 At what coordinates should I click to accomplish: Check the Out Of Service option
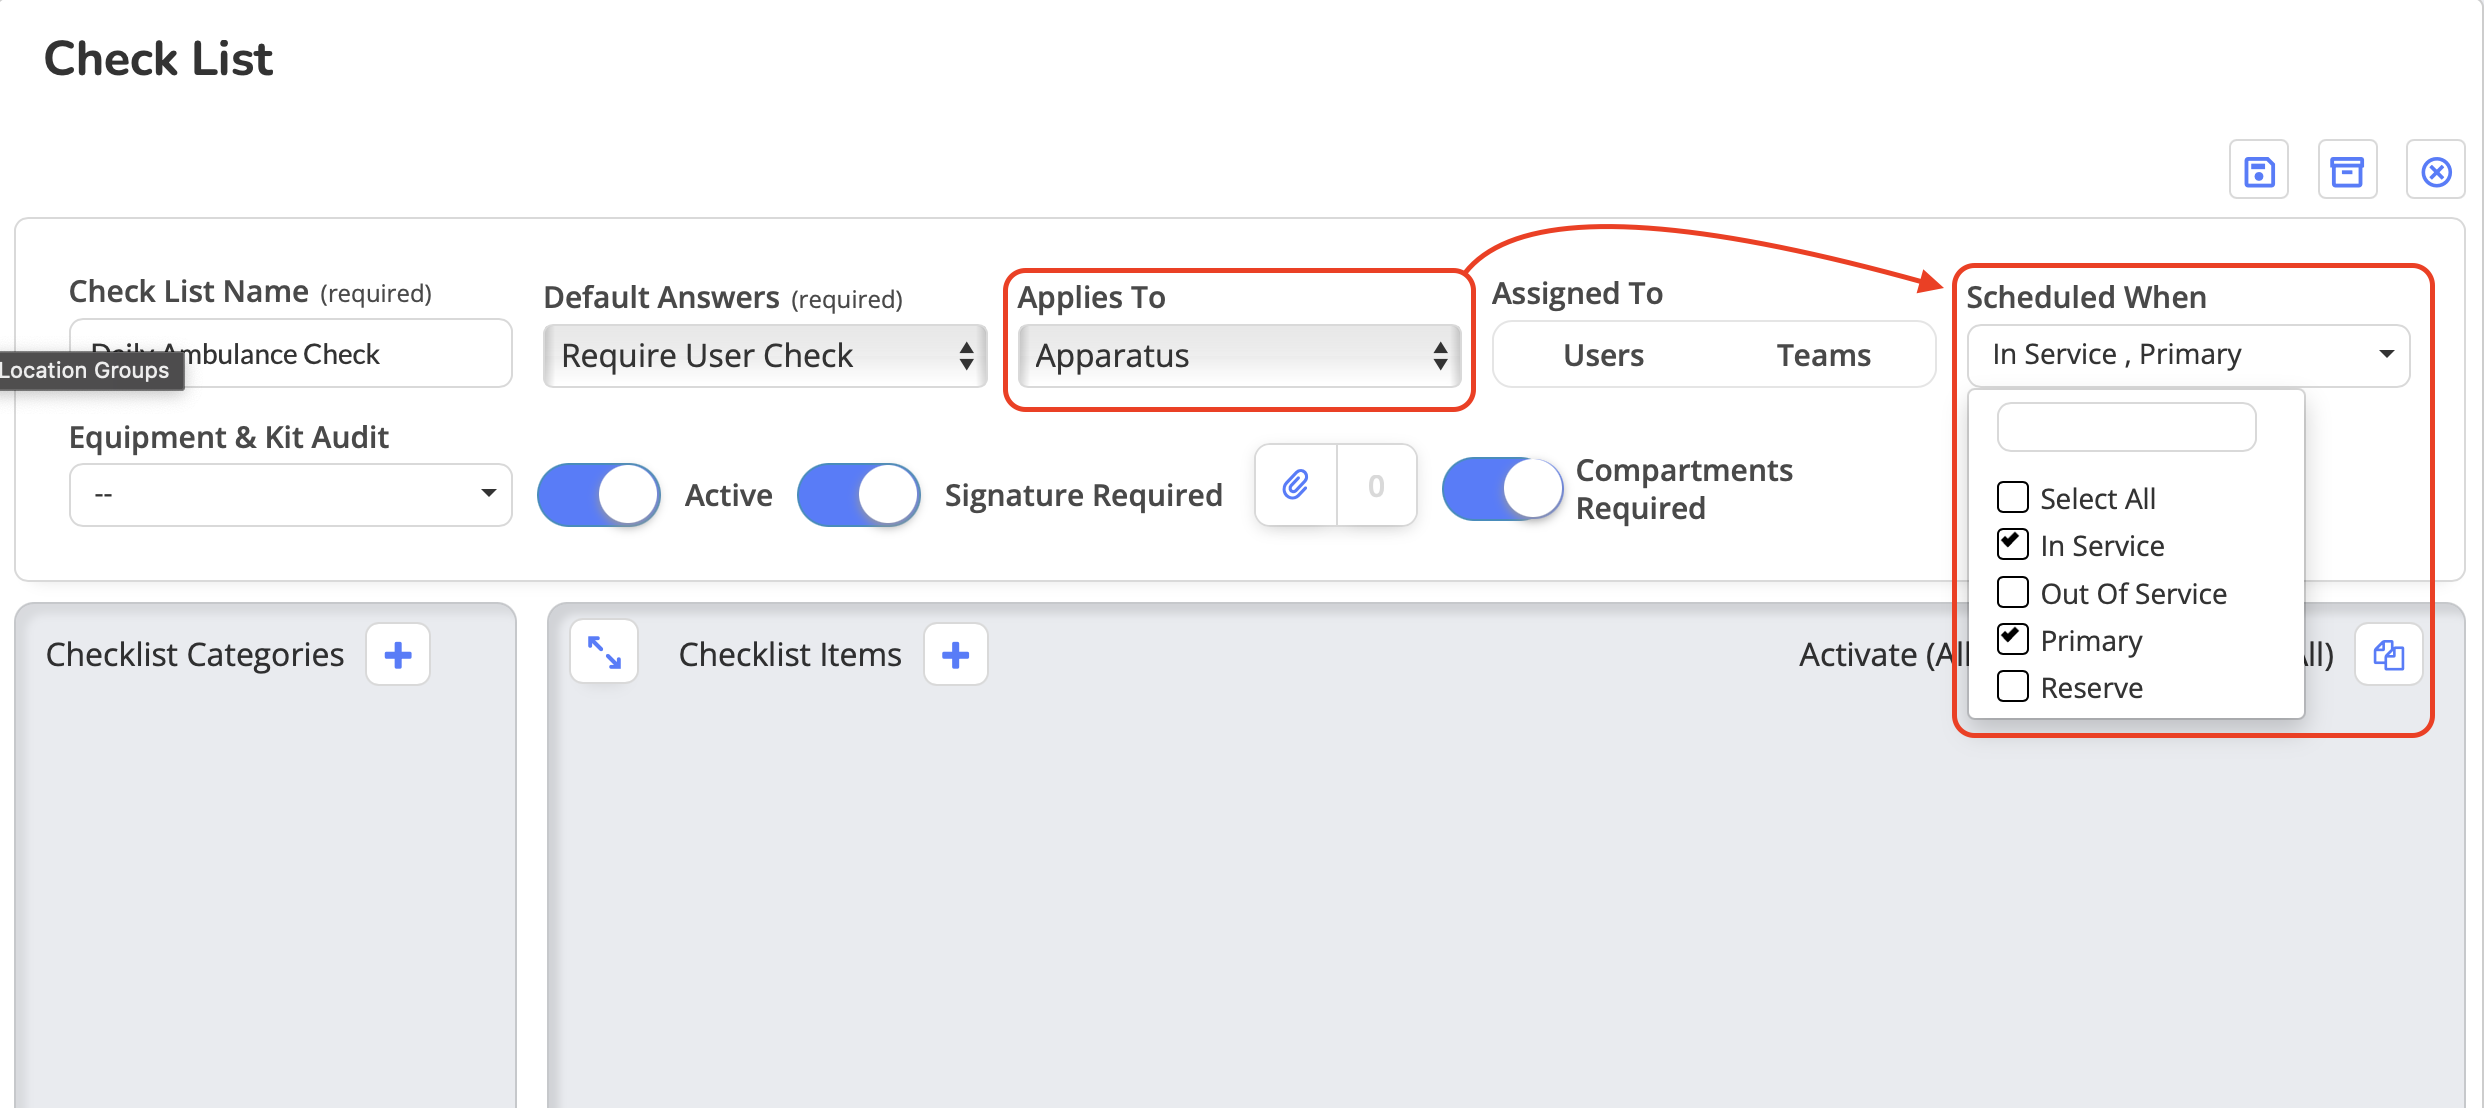pos(2012,592)
